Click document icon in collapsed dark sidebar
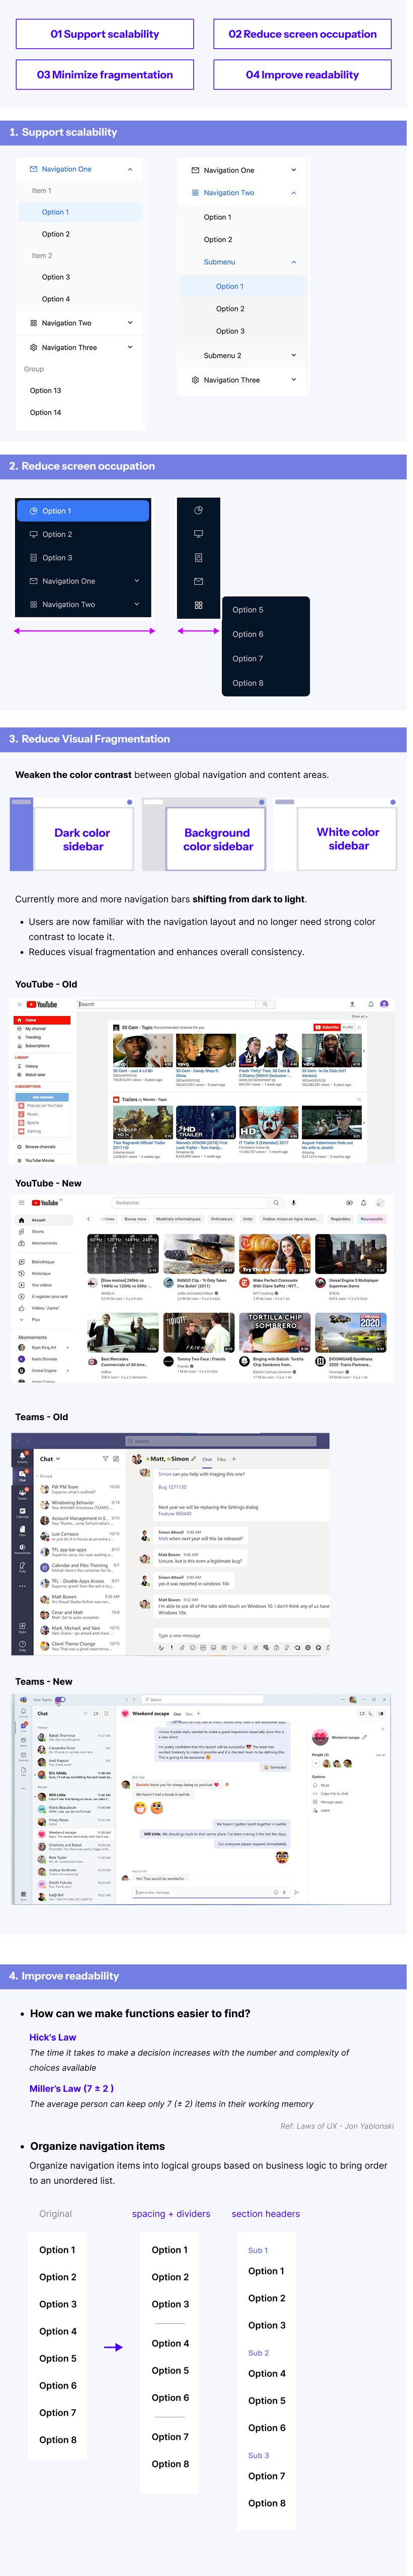413x2576 pixels. [x=198, y=558]
